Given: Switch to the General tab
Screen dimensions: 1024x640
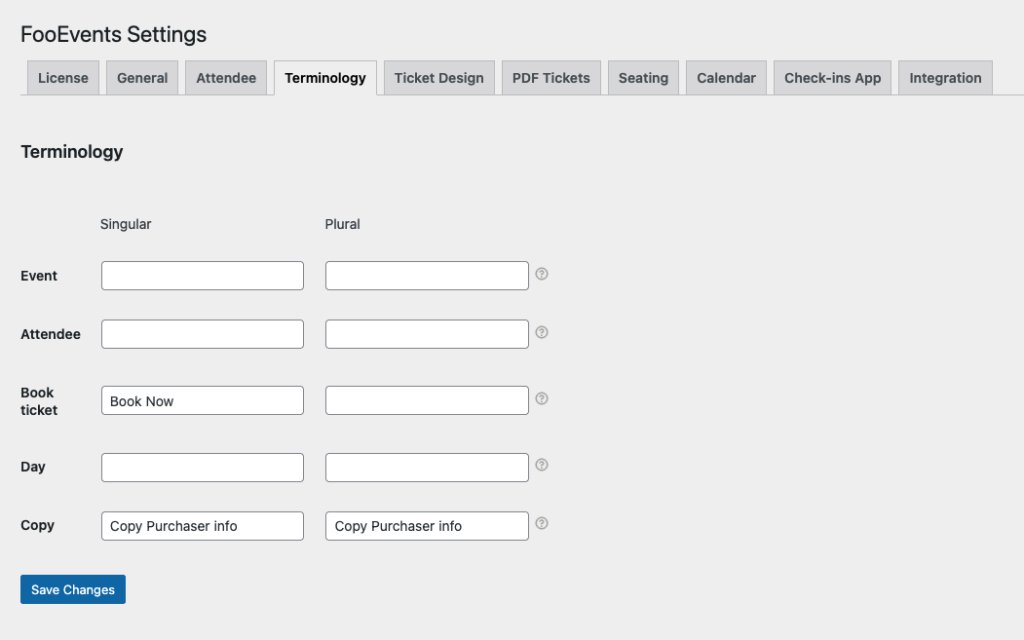Looking at the screenshot, I should point(142,78).
